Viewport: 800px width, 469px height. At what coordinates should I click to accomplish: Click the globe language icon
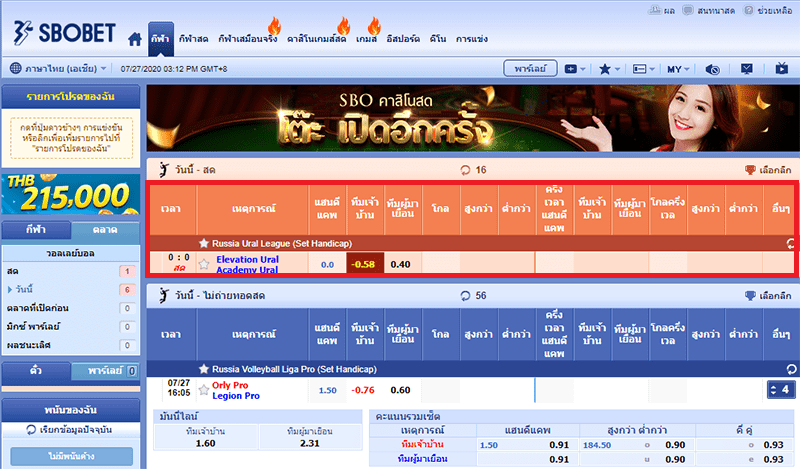16,68
